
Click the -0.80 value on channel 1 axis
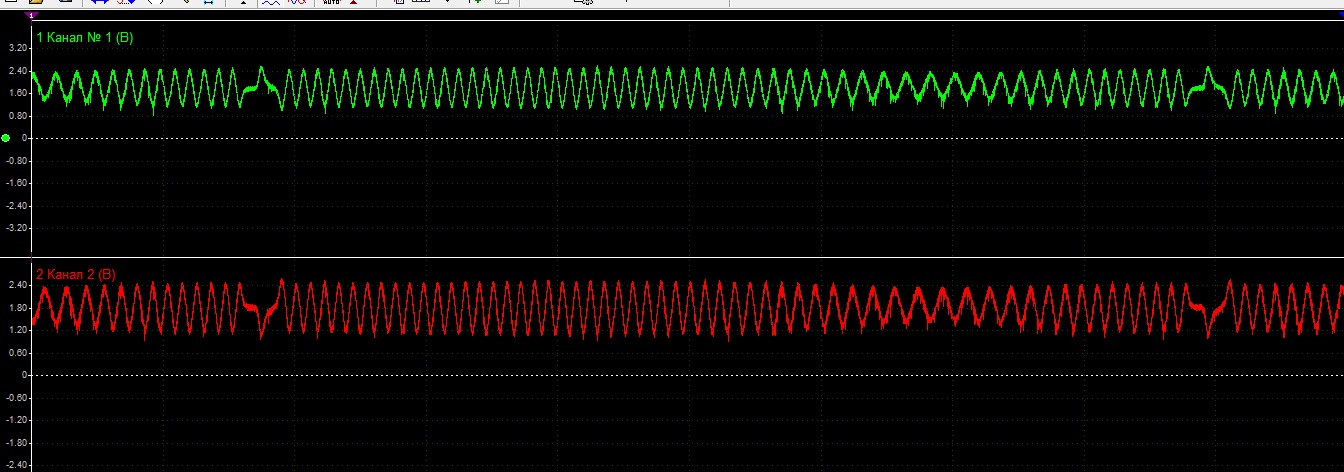point(15,160)
